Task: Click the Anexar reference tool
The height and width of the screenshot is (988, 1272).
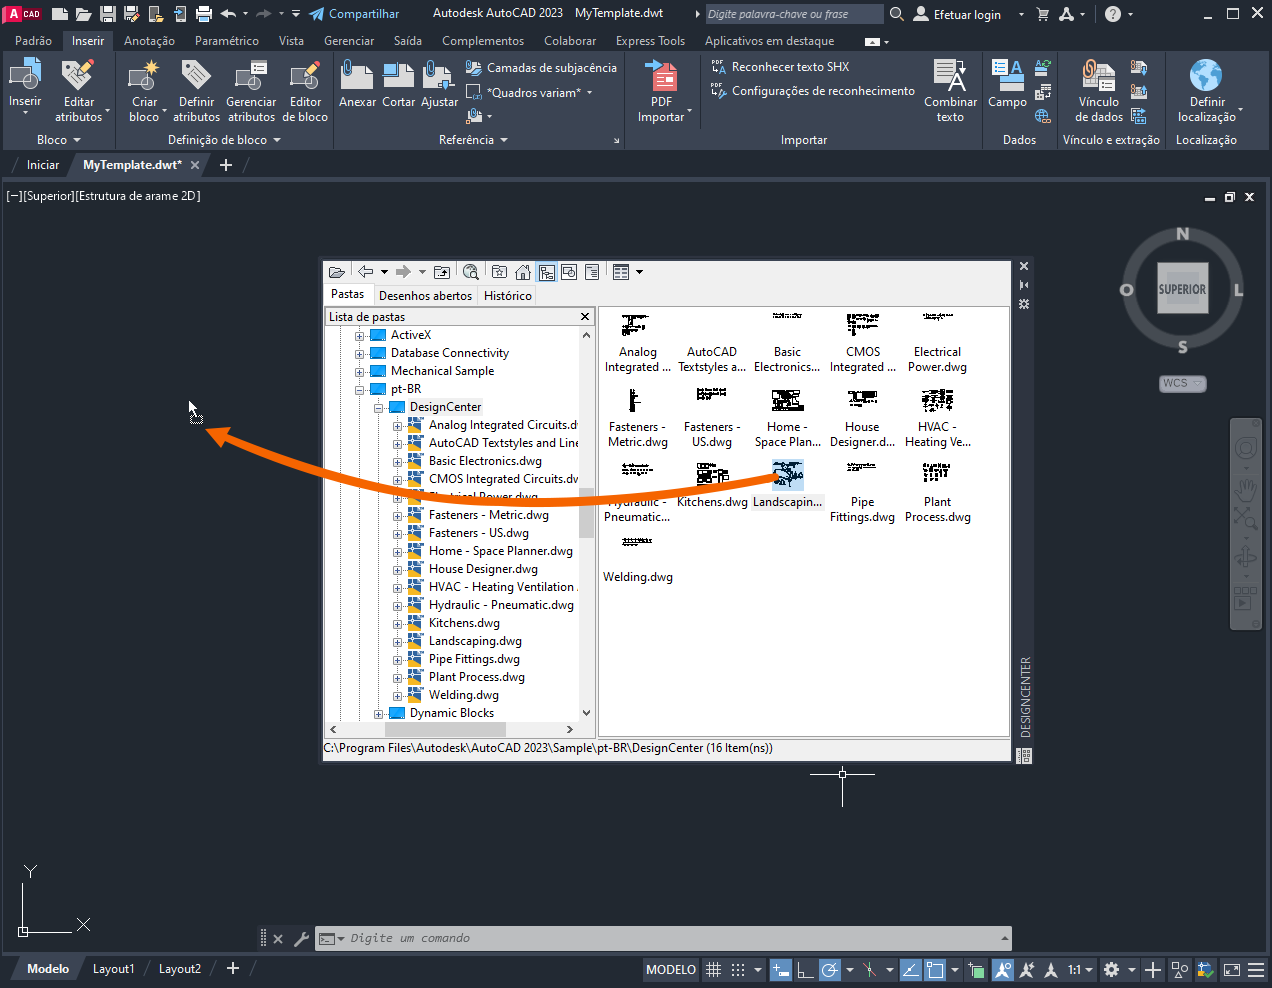Action: tap(357, 84)
